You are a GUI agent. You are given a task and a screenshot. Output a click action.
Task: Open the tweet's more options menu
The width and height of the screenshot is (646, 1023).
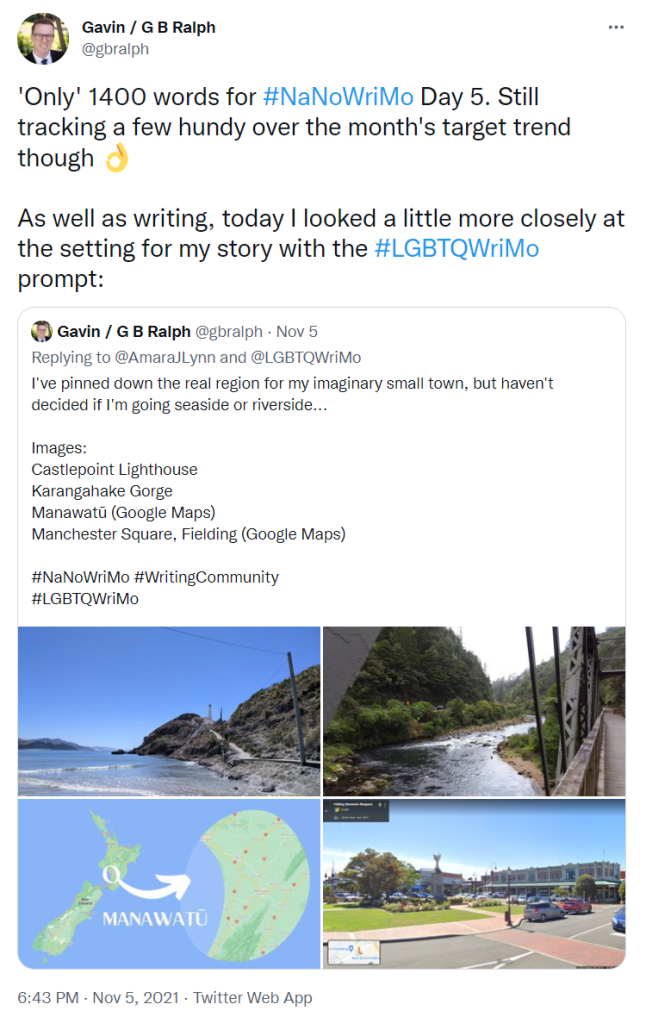click(x=616, y=27)
